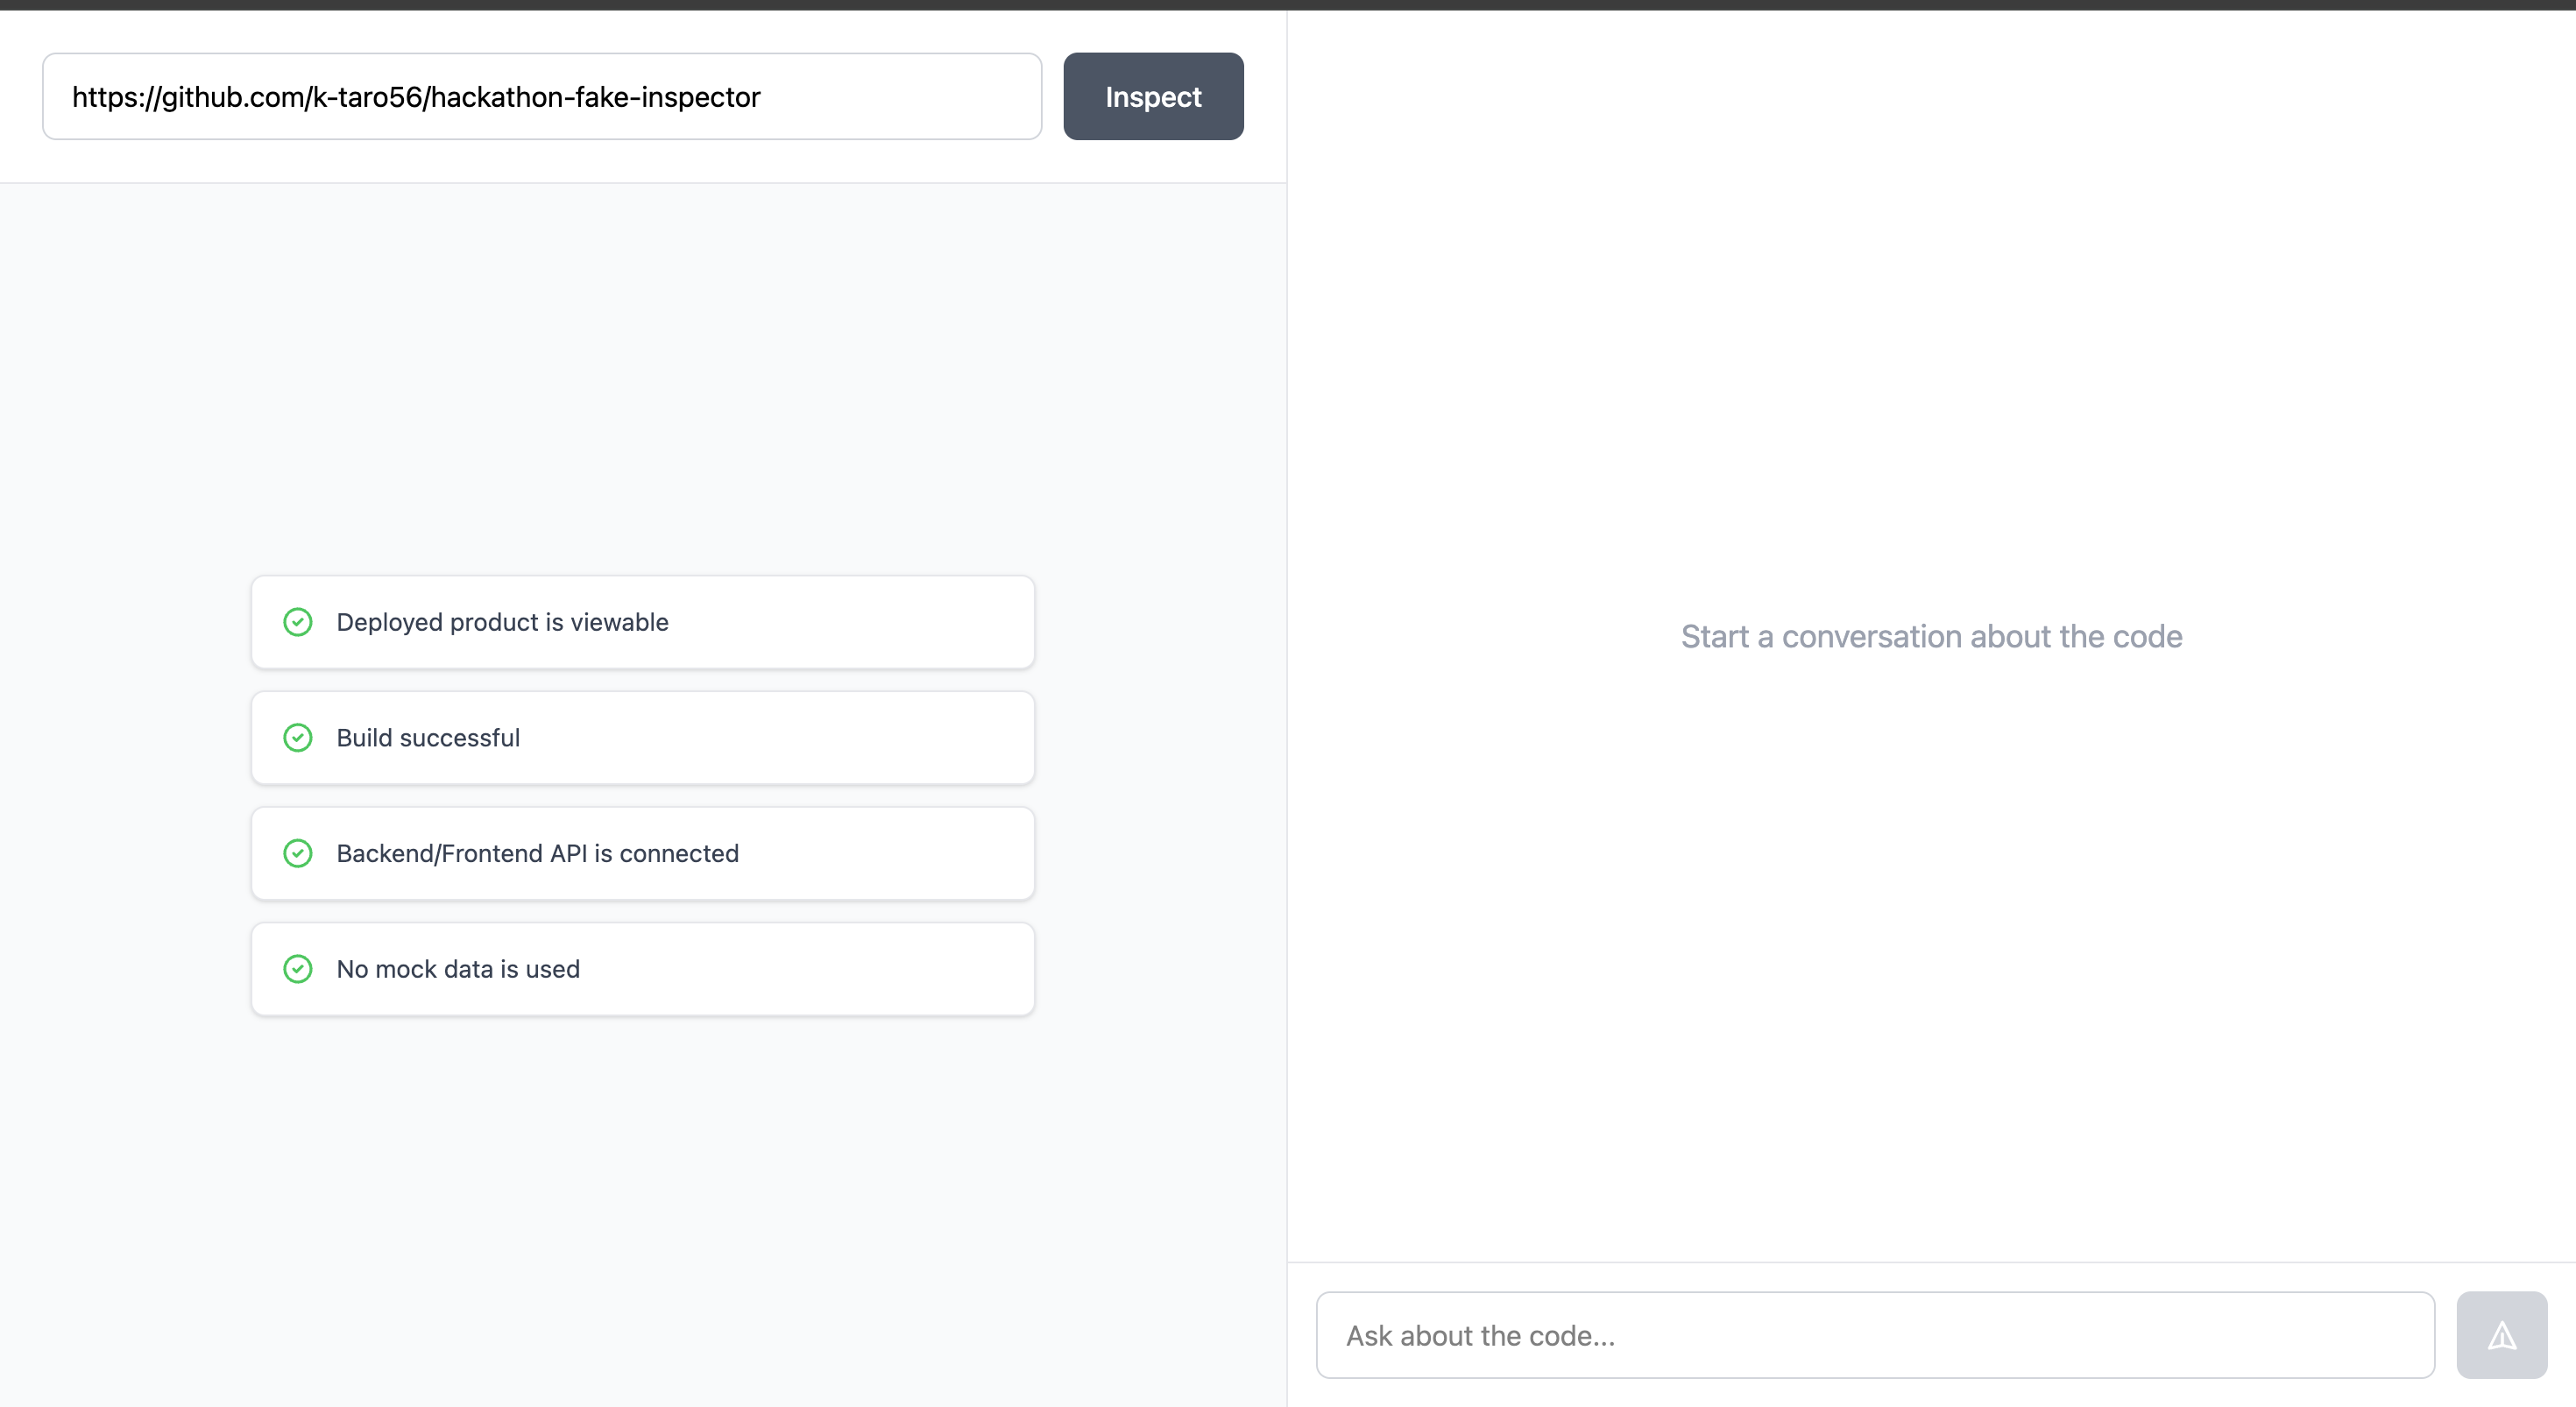Screen dimensions: 2576x1407
Task: Focus the Ask about the code input
Action: point(1874,1335)
